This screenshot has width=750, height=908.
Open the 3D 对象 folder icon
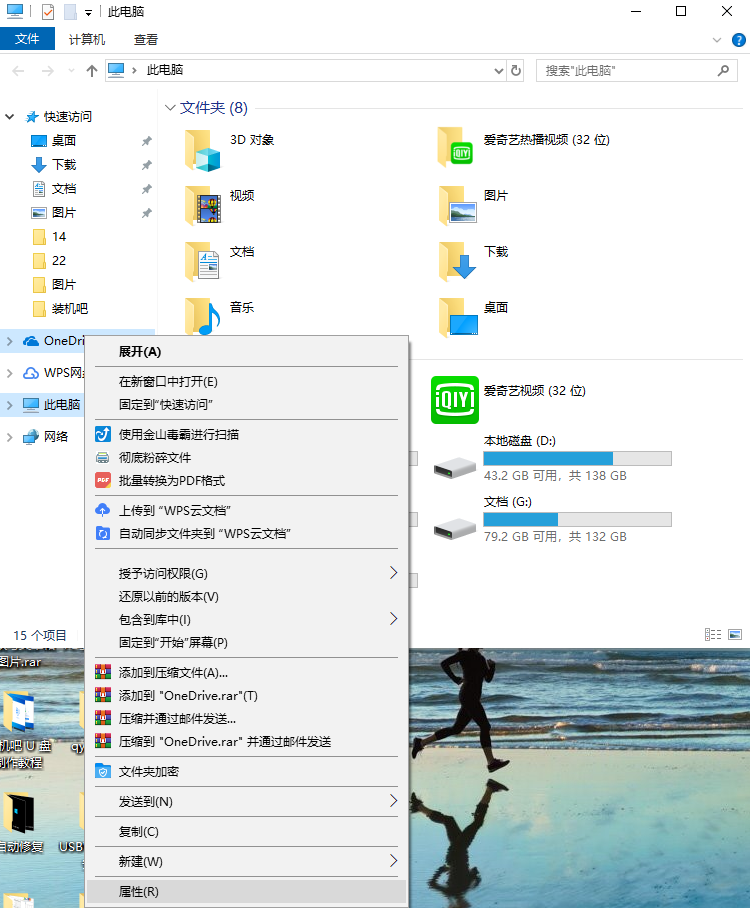[x=202, y=150]
